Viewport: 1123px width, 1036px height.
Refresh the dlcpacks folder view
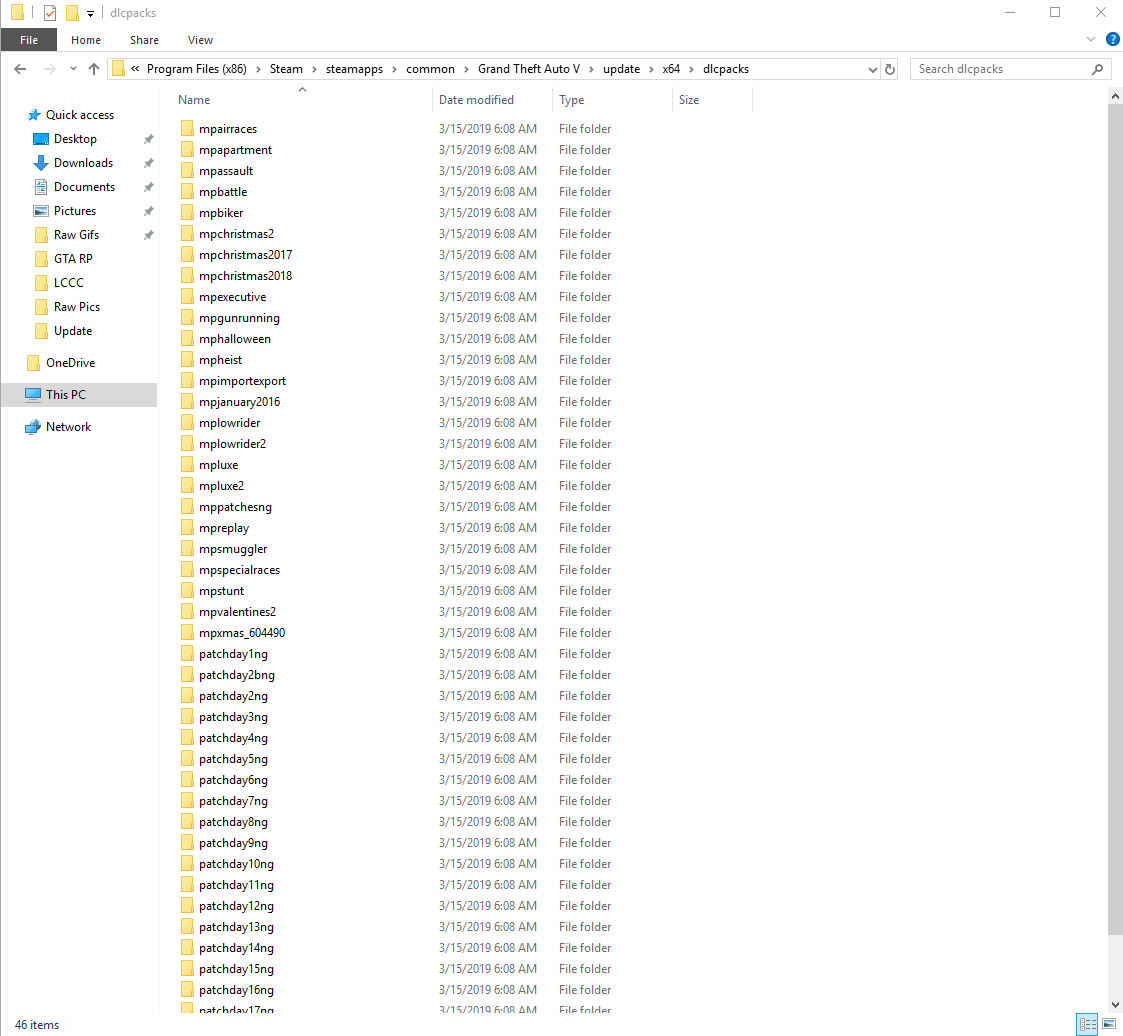pyautogui.click(x=890, y=69)
